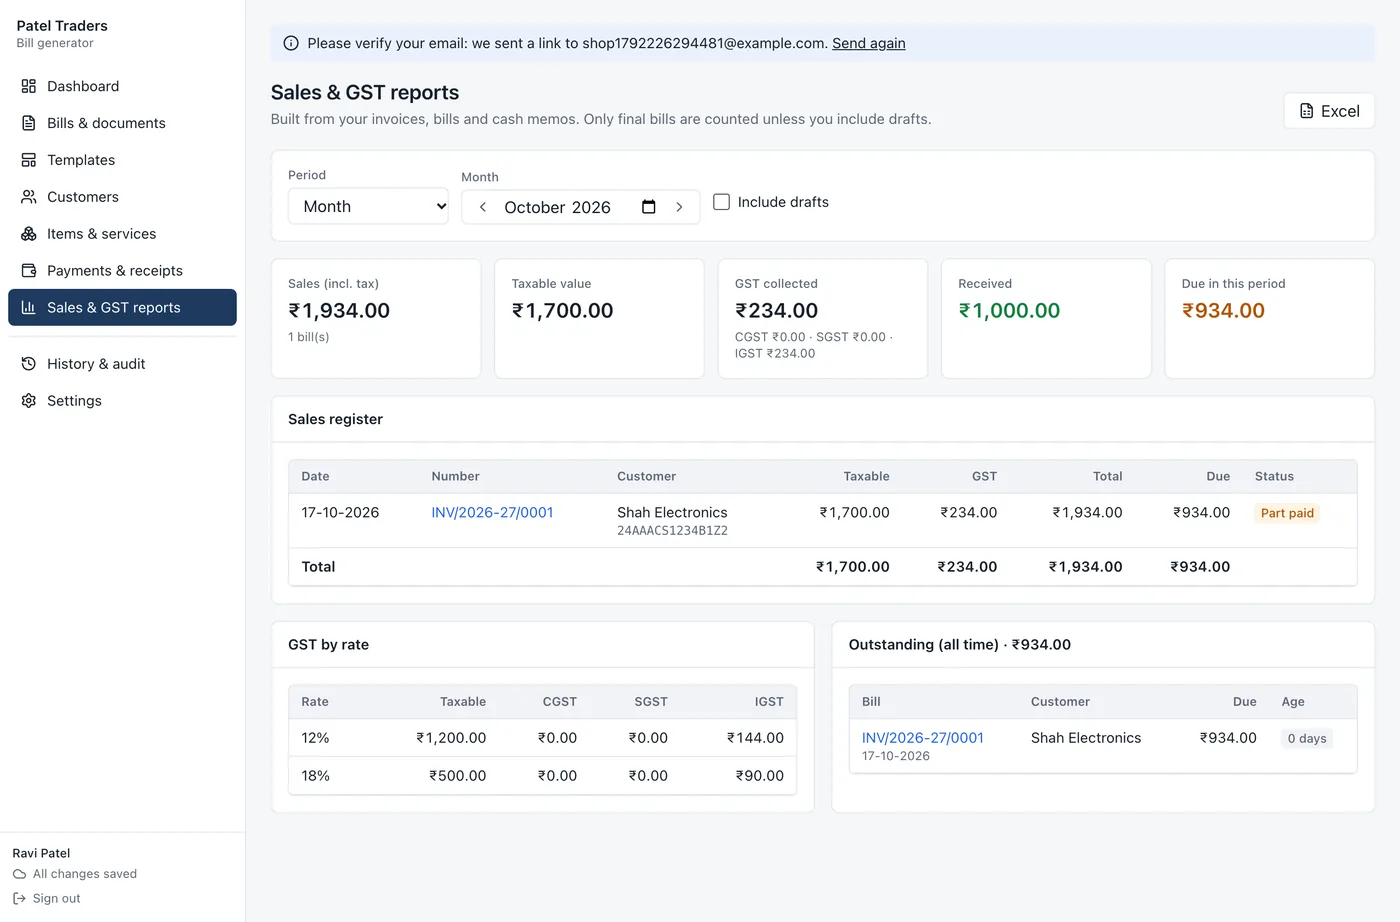The width and height of the screenshot is (1400, 922).
Task: Go to next month with right chevron
Action: (679, 207)
